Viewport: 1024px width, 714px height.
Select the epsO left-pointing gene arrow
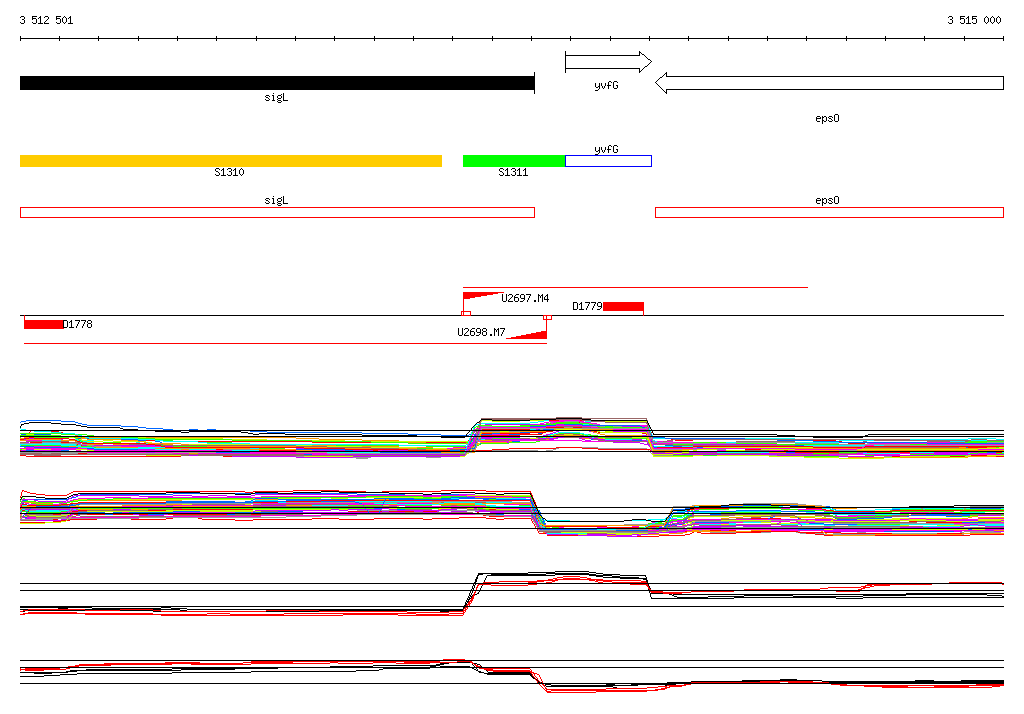[829, 83]
